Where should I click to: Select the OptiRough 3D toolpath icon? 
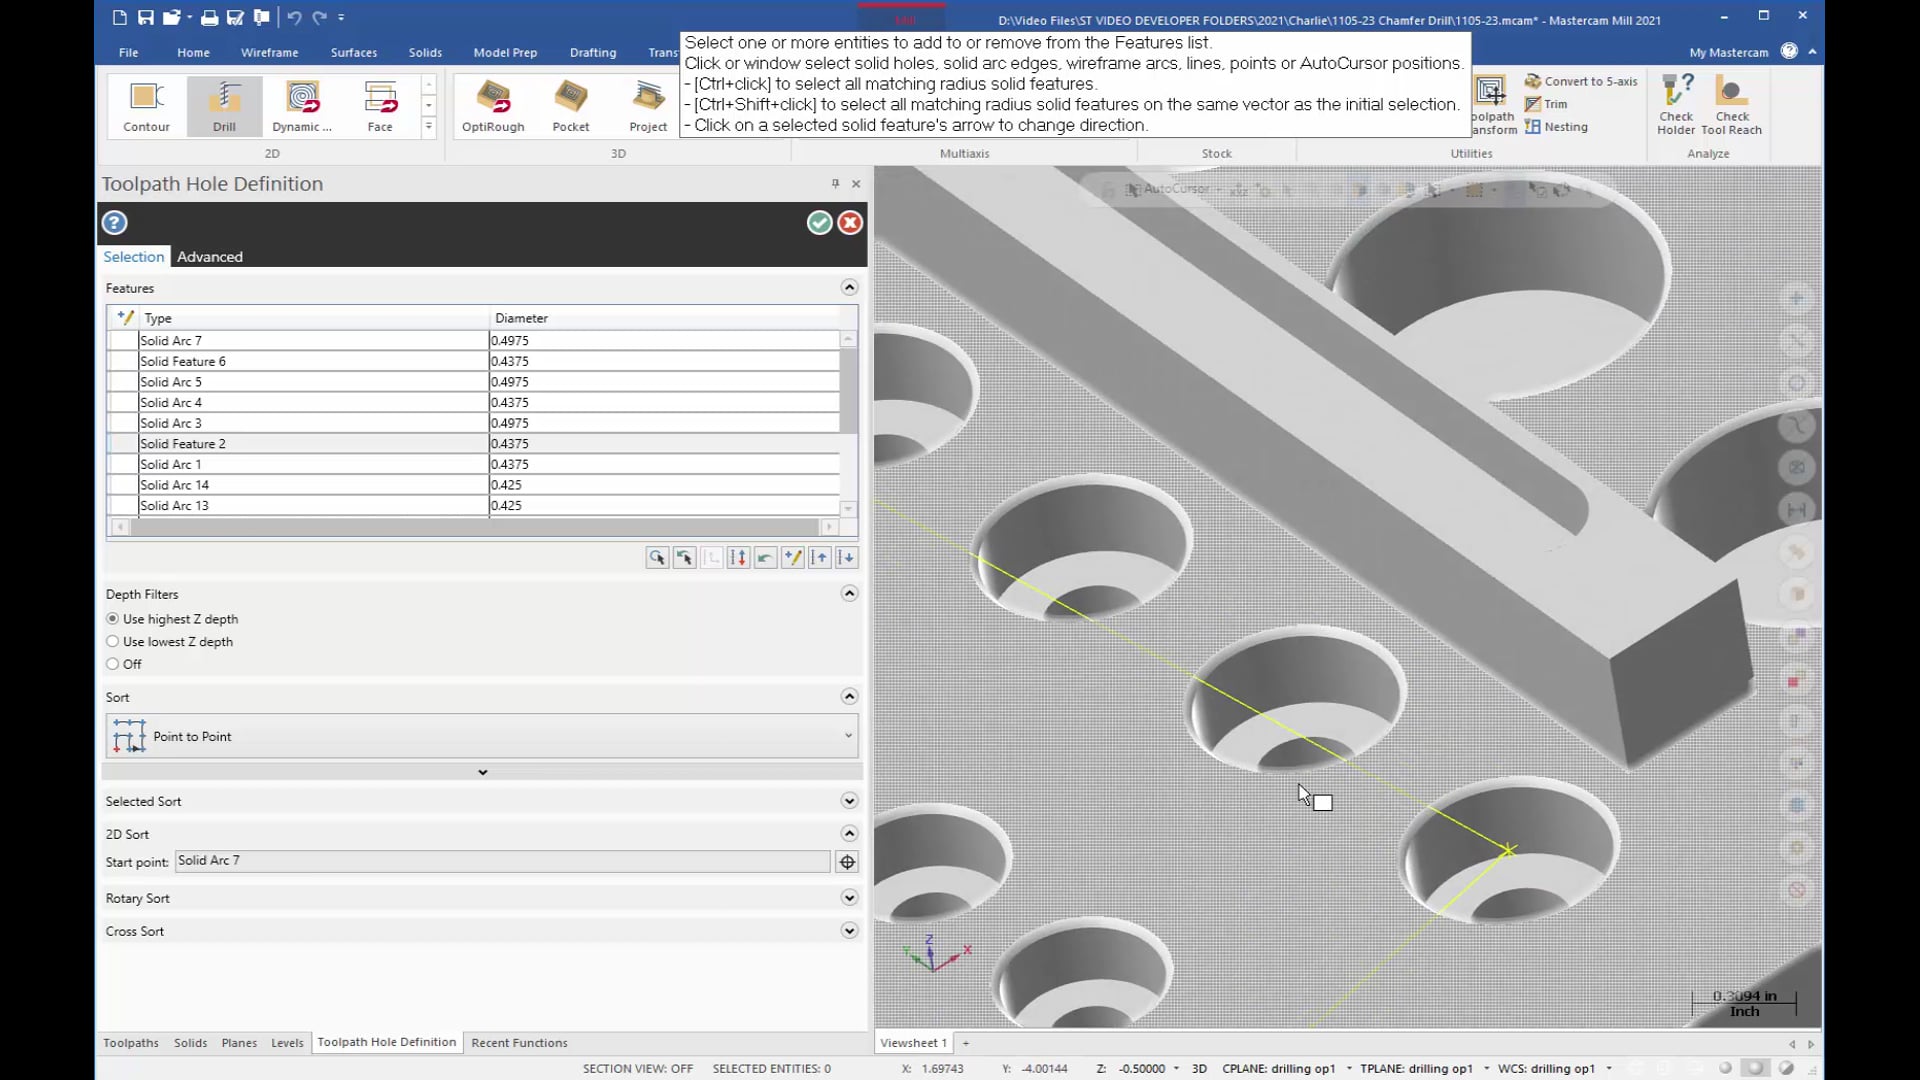tap(493, 106)
